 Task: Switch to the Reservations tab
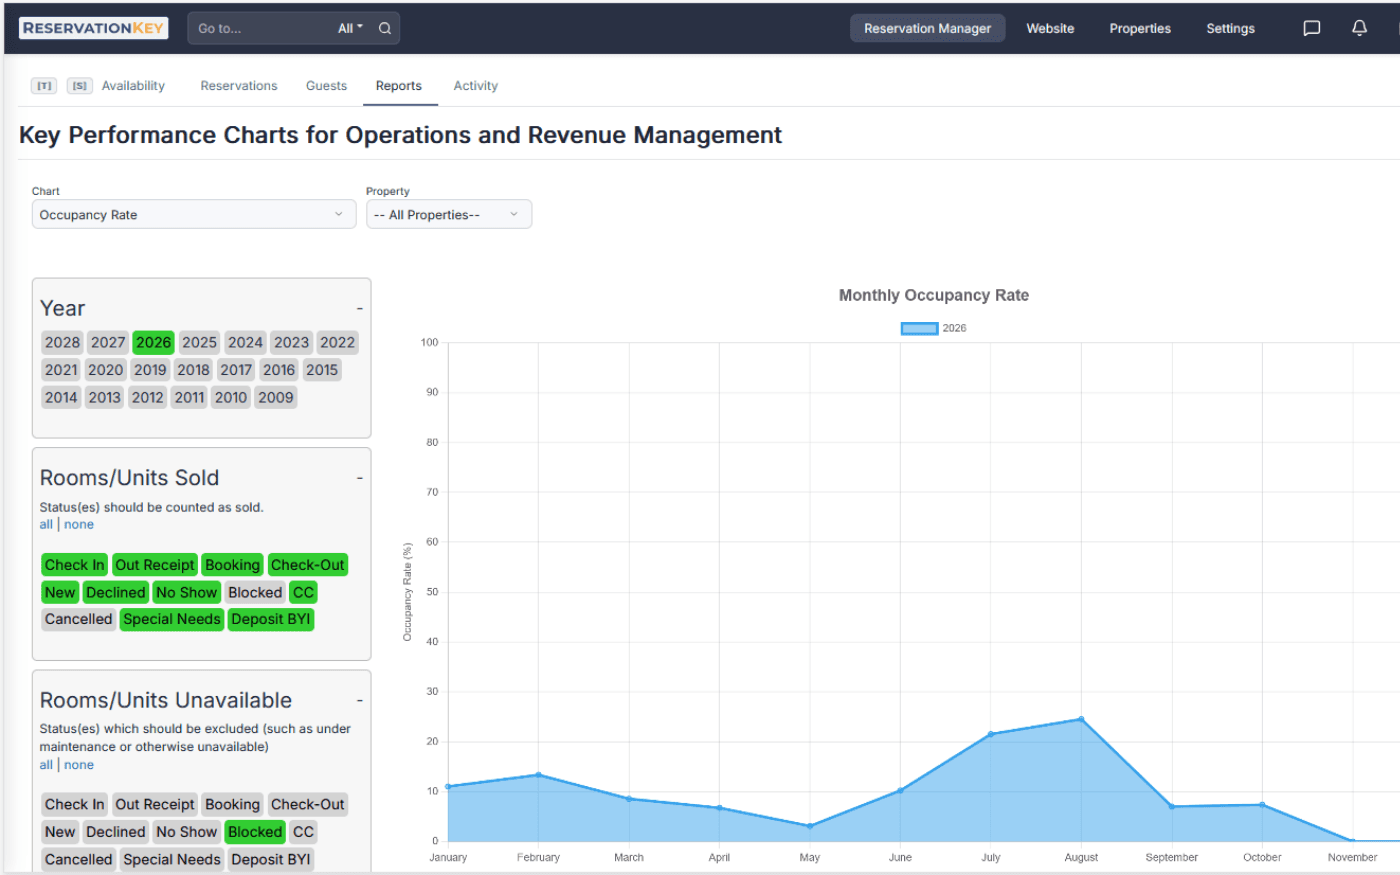(238, 85)
